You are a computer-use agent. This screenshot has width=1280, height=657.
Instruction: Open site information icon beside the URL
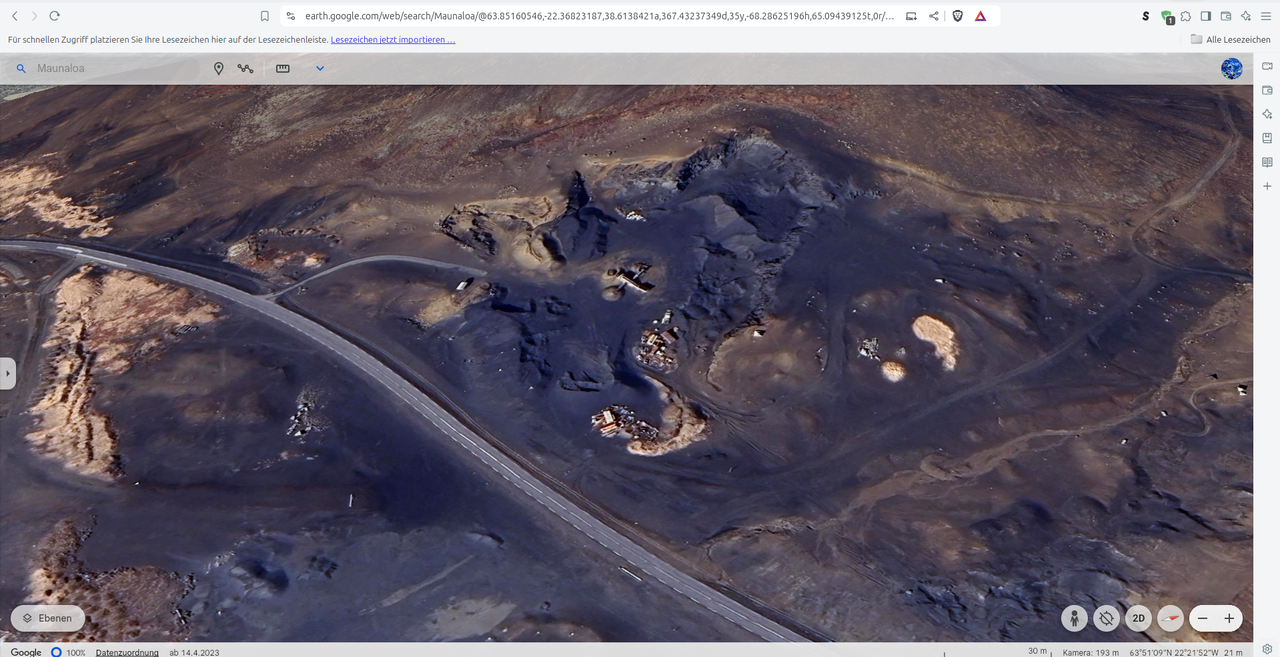click(x=291, y=16)
